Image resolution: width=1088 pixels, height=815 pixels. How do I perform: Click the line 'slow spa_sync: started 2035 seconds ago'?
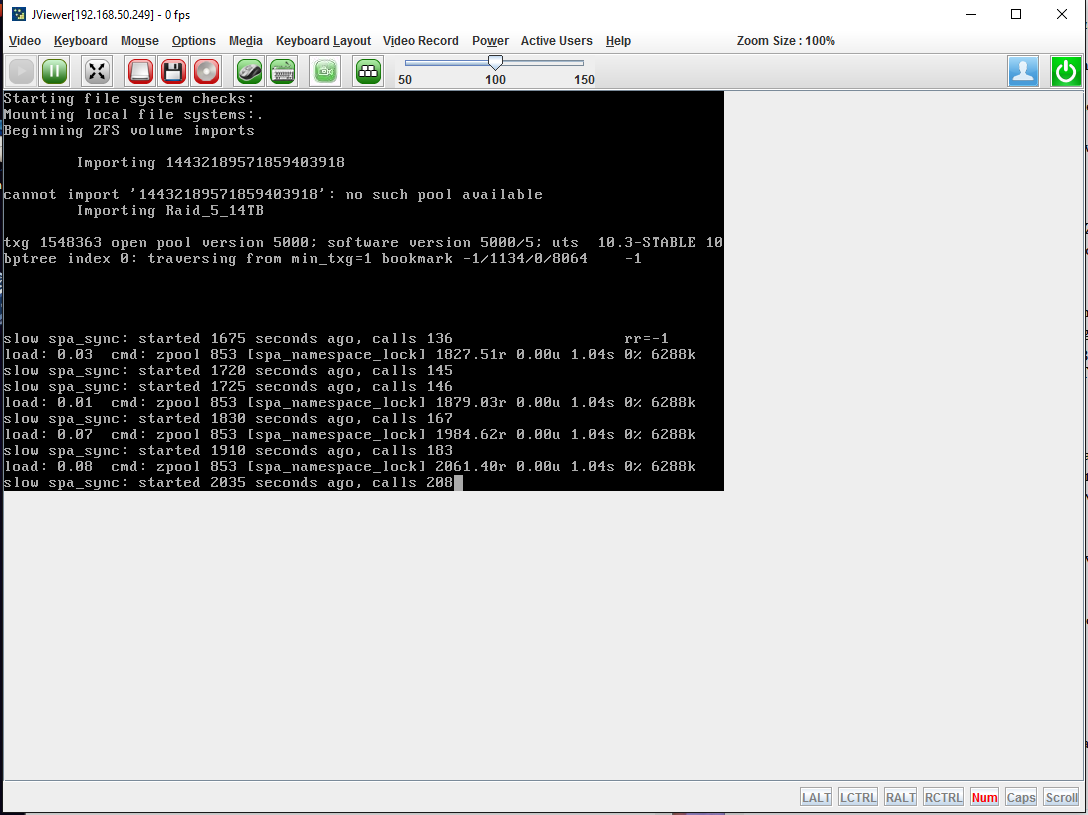[x=228, y=482]
